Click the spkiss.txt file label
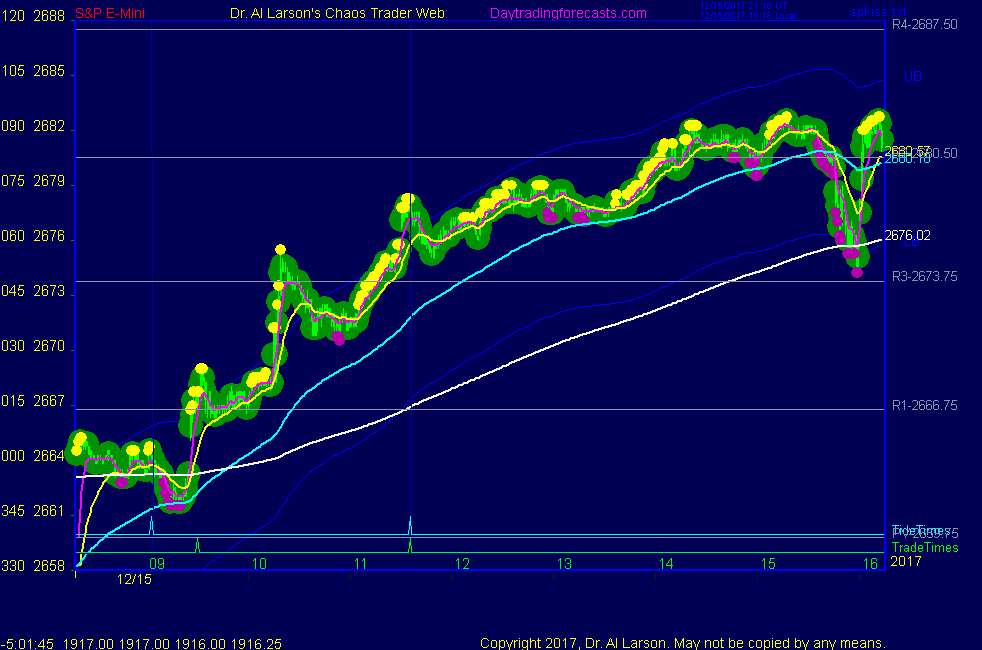This screenshot has height=650, width=982. (x=878, y=12)
